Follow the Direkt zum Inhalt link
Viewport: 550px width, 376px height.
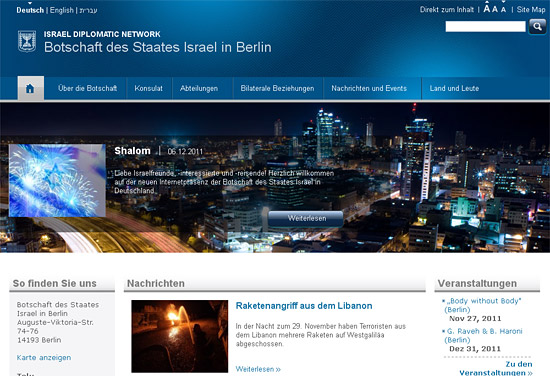coord(447,10)
